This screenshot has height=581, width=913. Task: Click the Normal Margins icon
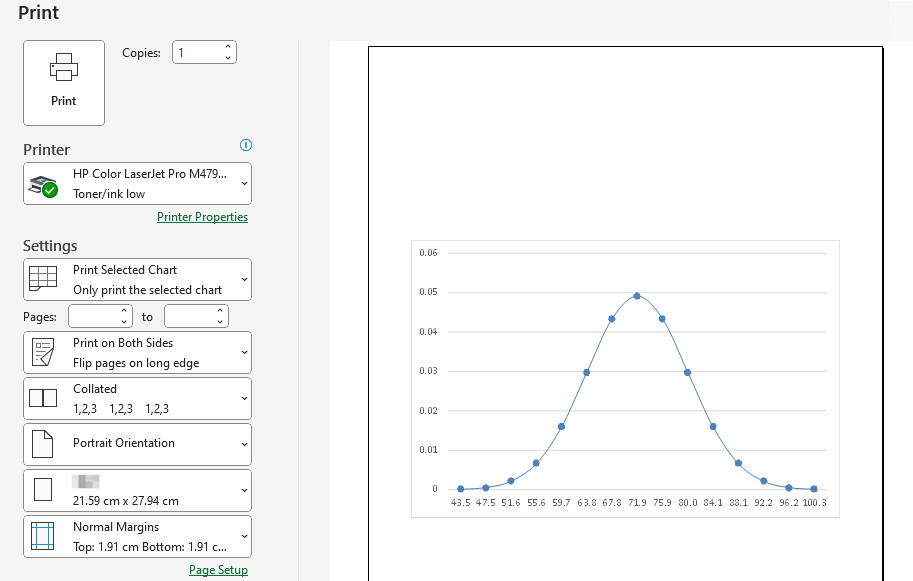pyautogui.click(x=43, y=536)
